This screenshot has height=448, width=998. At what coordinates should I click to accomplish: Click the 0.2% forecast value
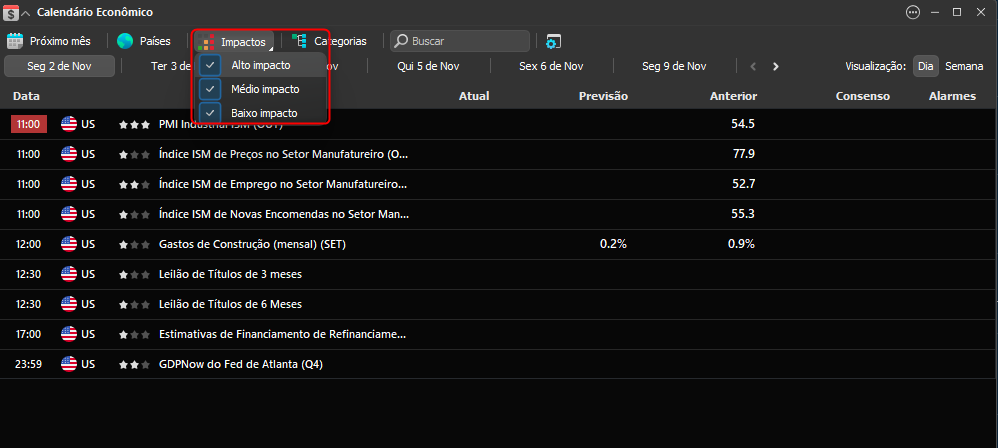click(614, 244)
